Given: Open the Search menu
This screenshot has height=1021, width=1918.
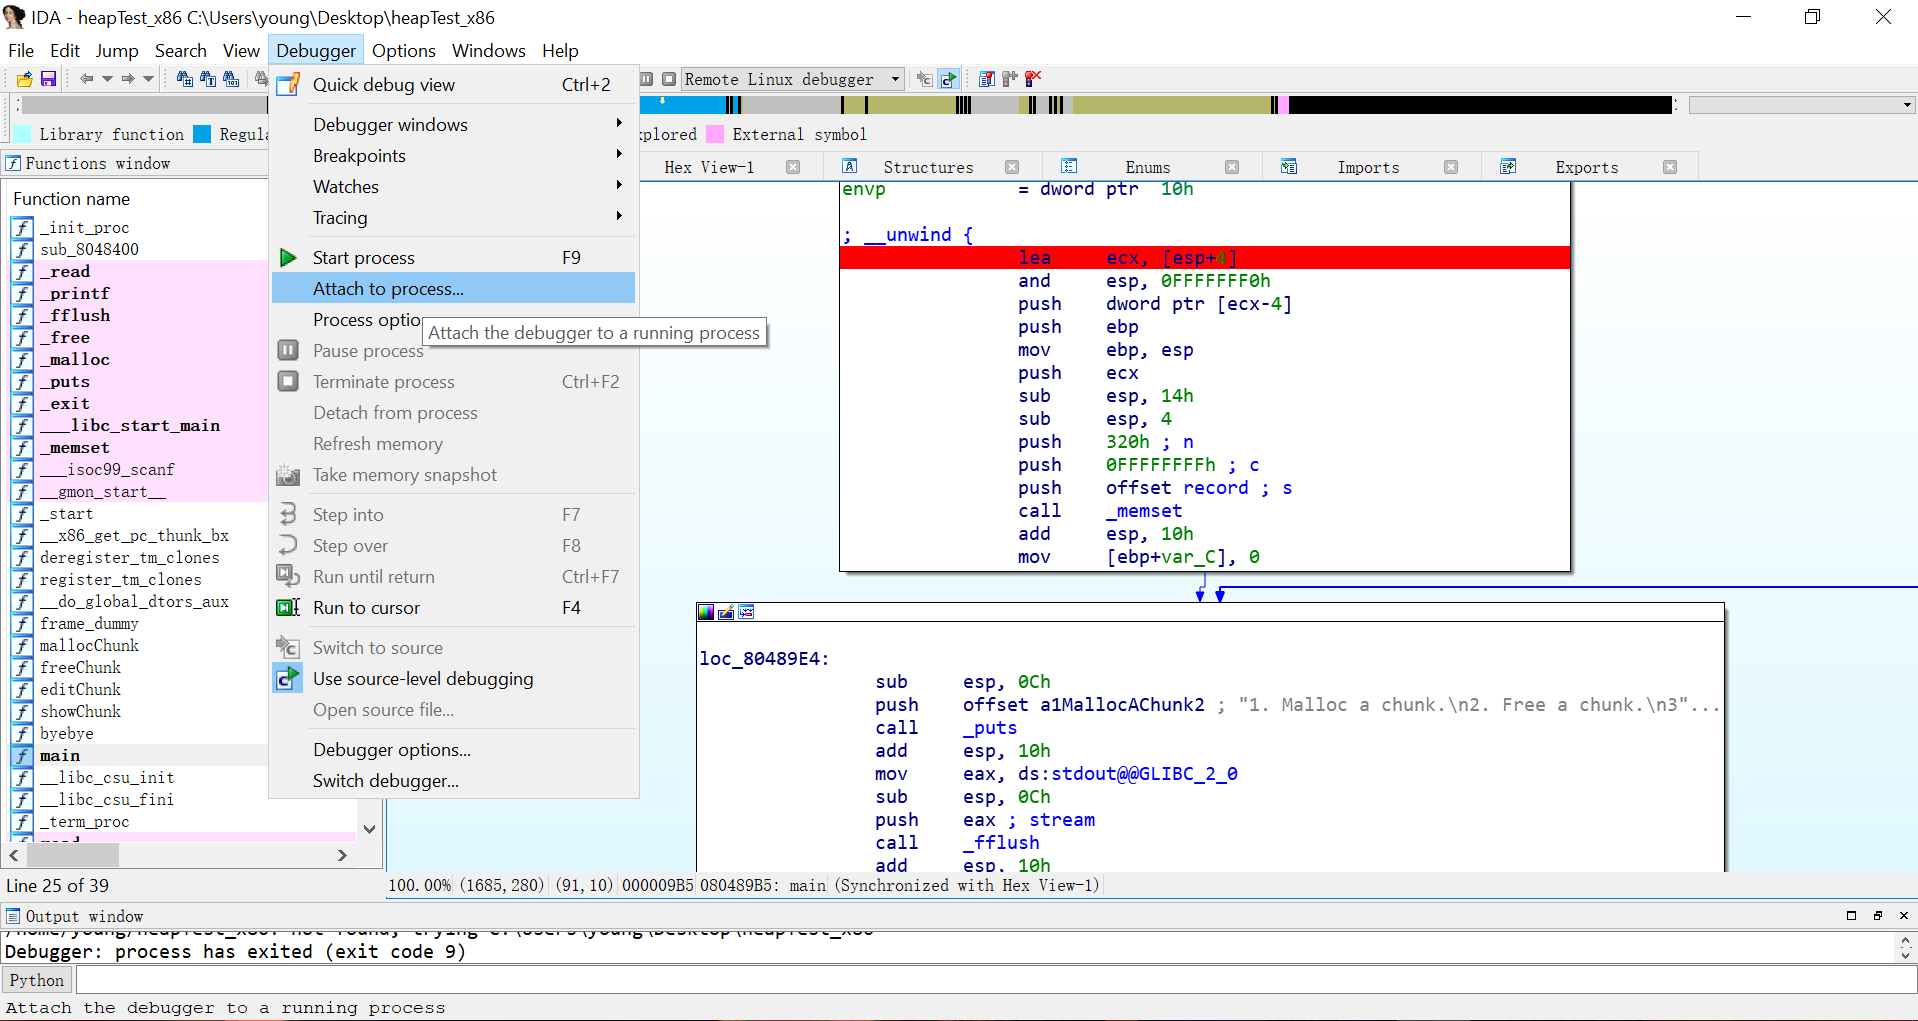Looking at the screenshot, I should coord(181,50).
